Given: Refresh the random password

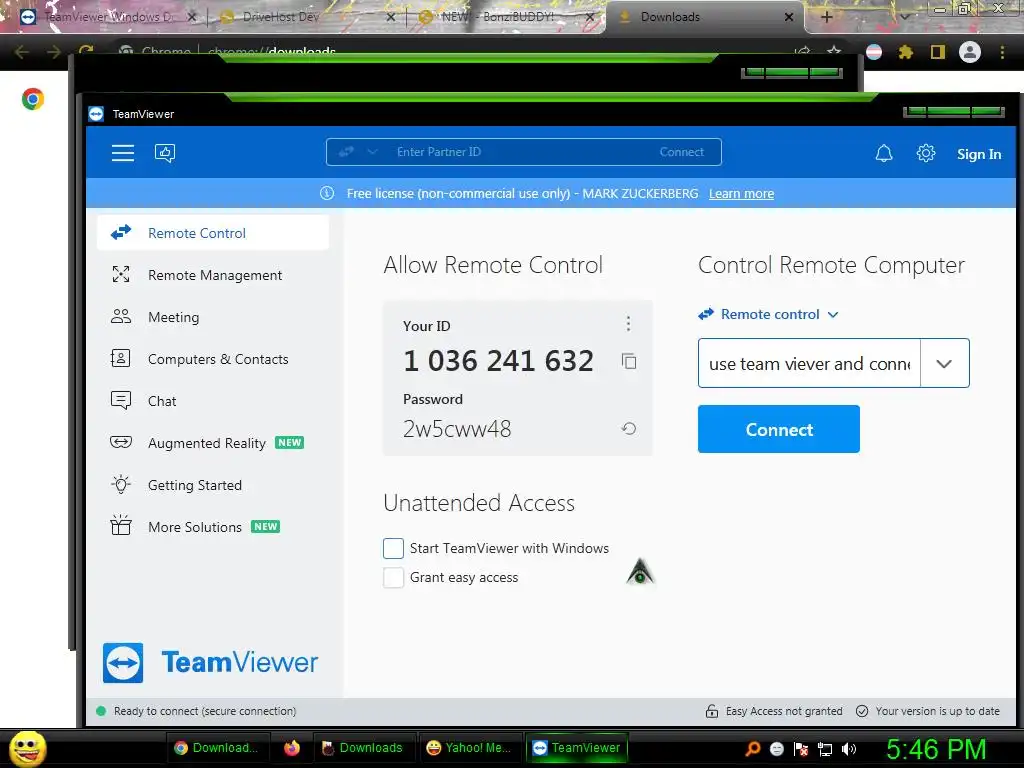Looking at the screenshot, I should [x=628, y=429].
